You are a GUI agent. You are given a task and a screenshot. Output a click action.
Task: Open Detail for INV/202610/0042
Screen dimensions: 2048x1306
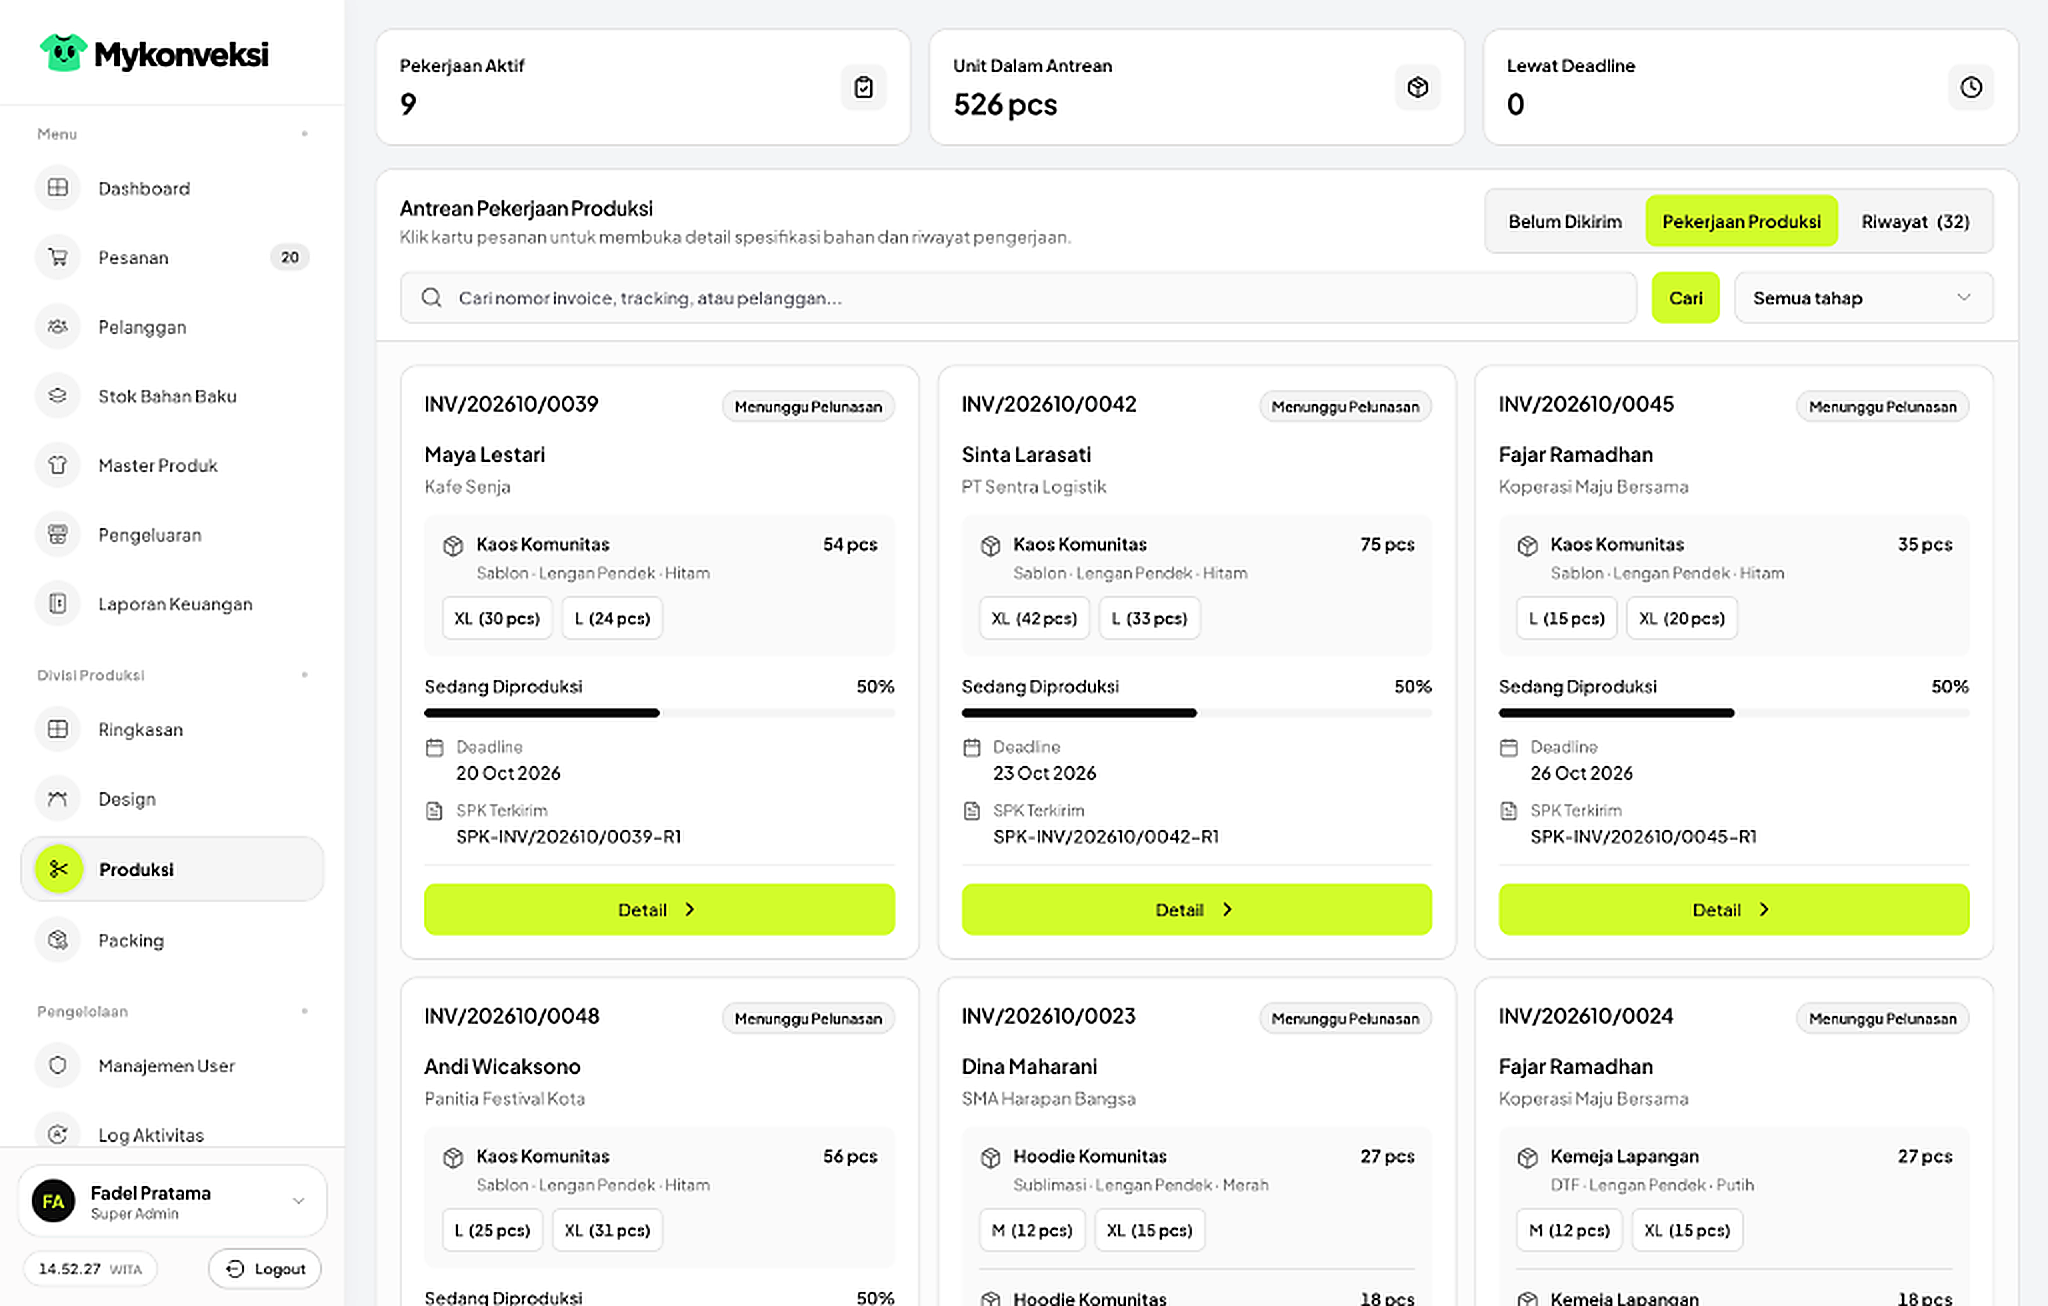click(1196, 909)
